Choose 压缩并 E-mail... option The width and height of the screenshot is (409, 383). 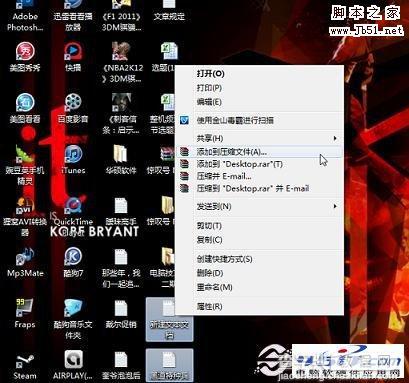(x=259, y=176)
